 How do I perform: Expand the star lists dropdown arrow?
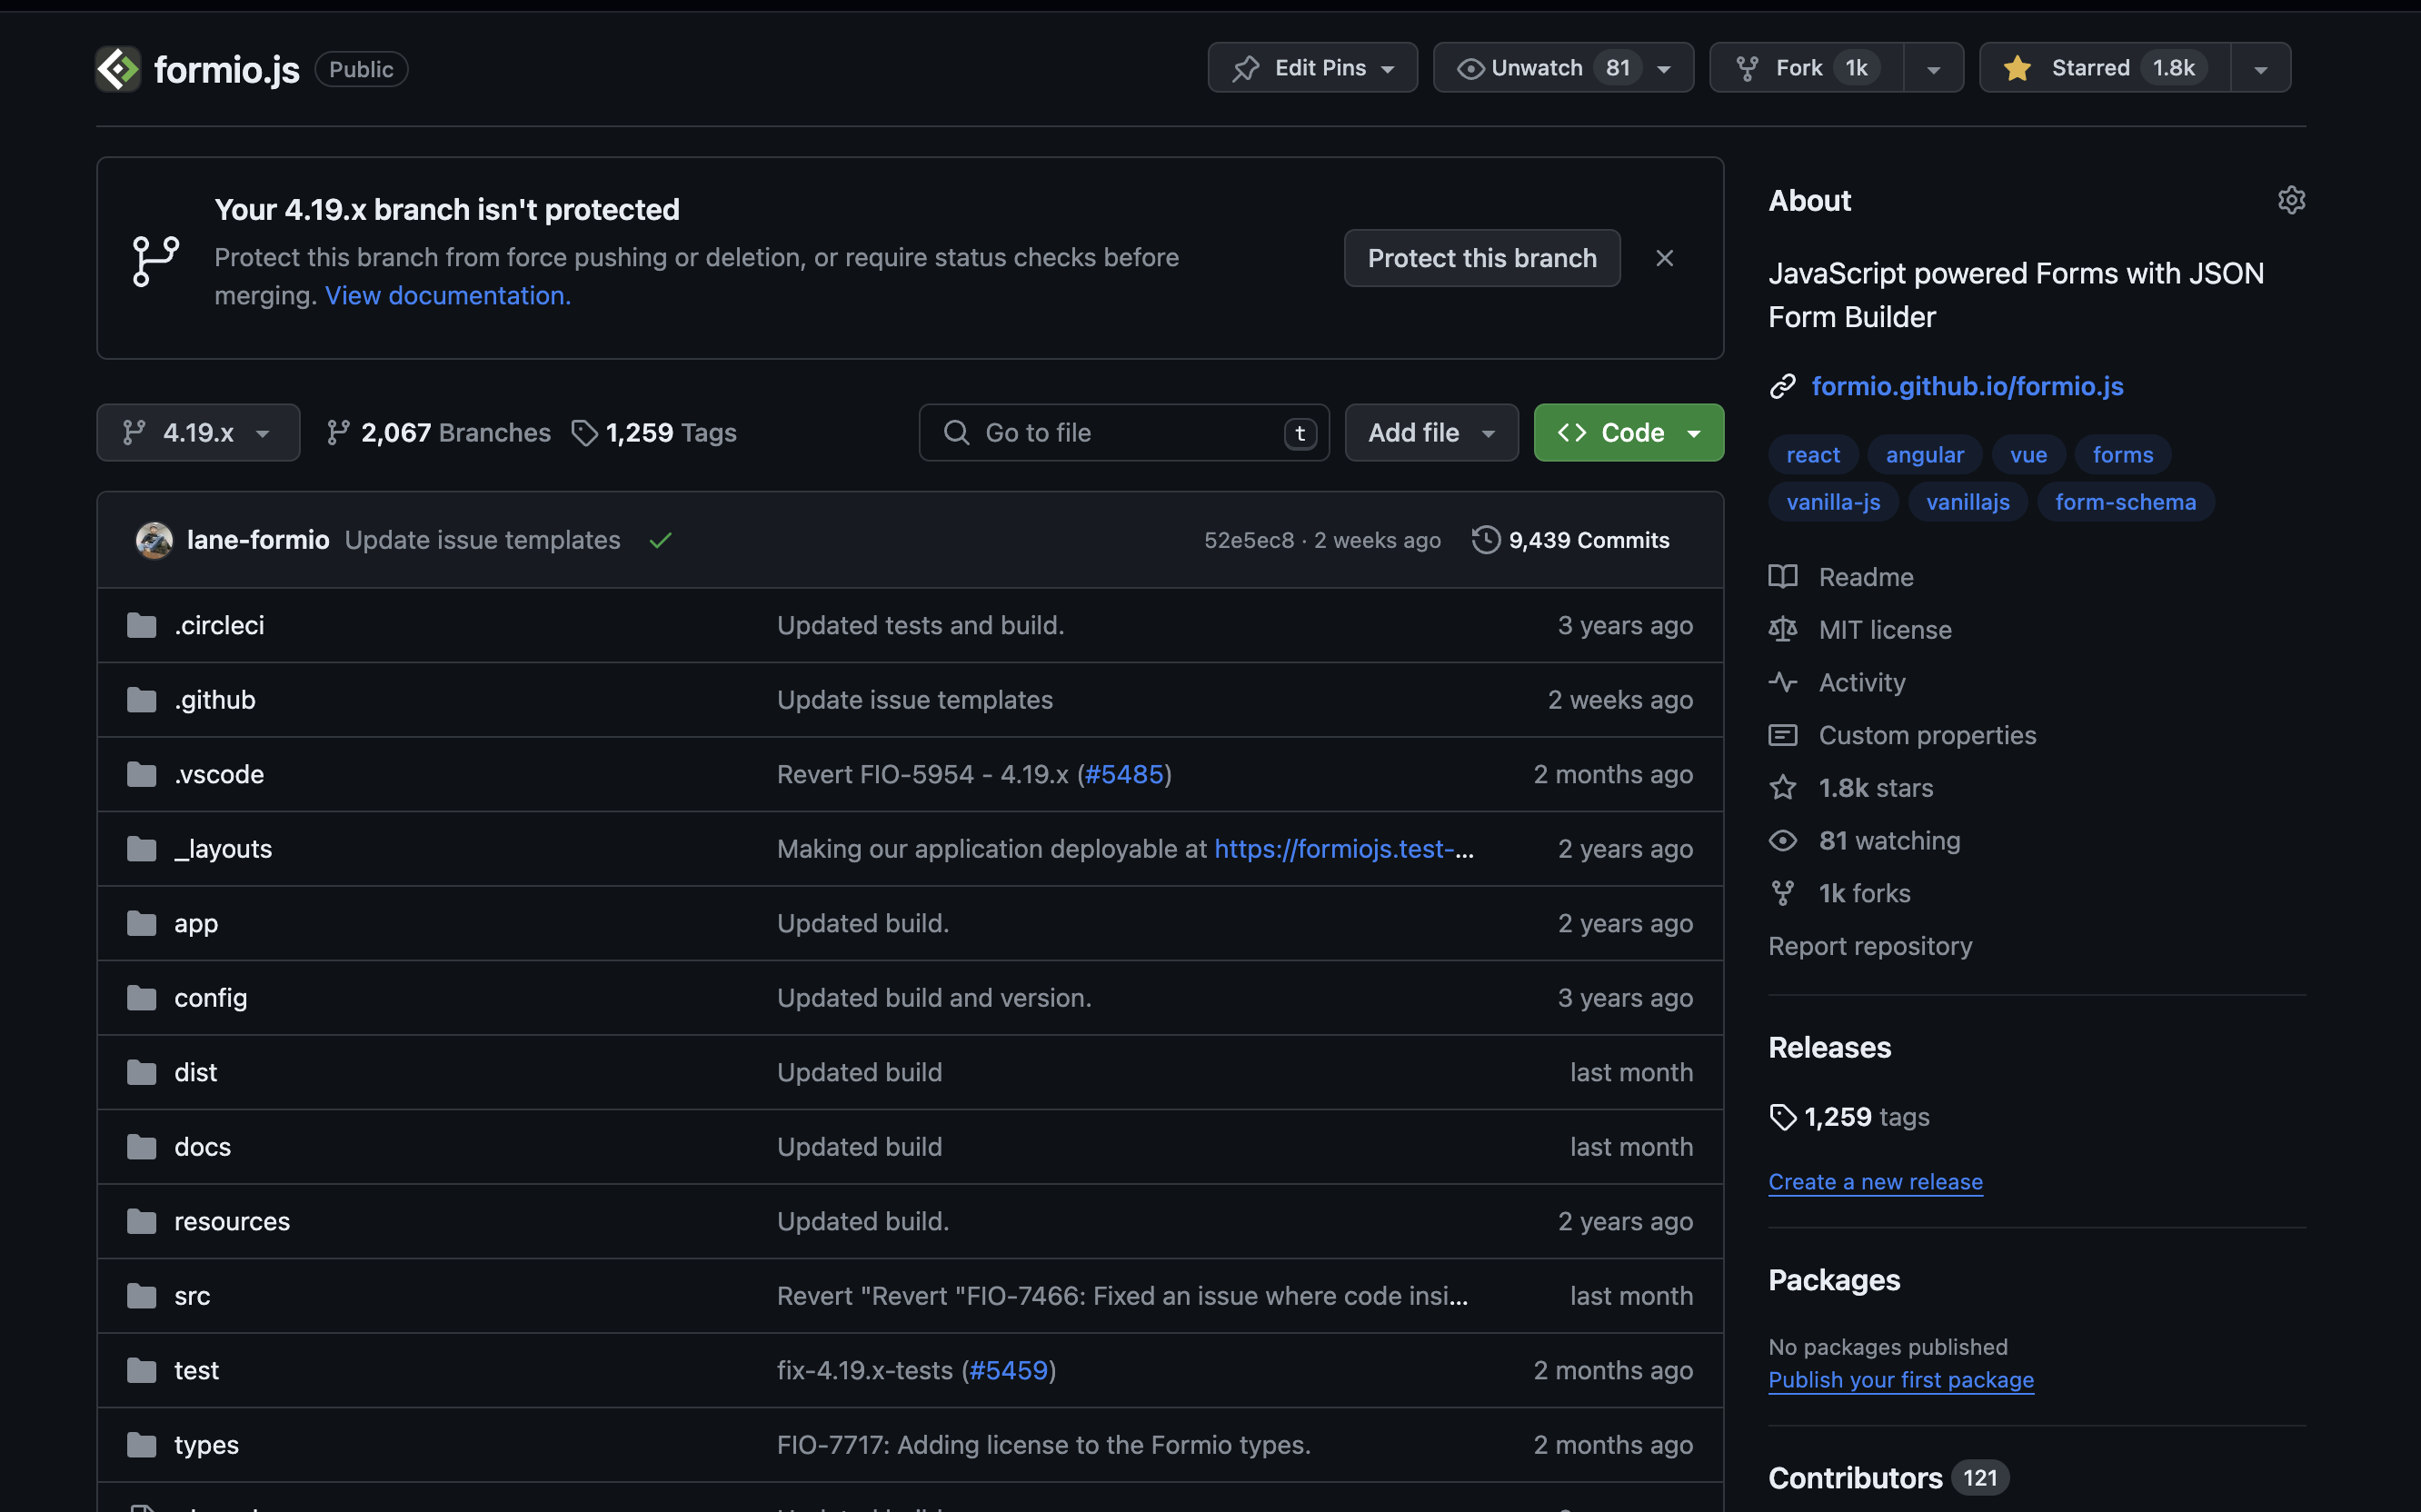coord(2260,69)
